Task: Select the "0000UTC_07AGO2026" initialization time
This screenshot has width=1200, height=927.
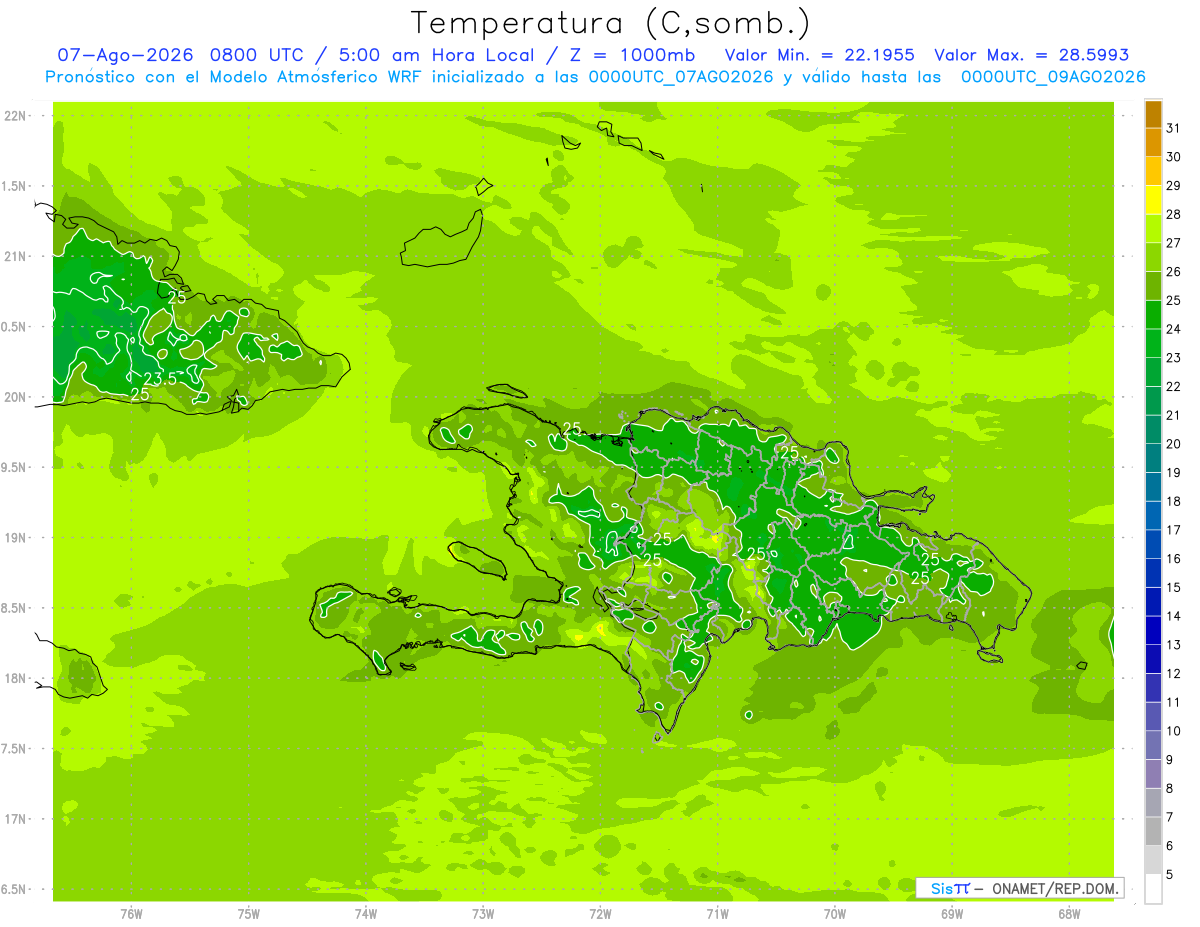Action: (681, 77)
